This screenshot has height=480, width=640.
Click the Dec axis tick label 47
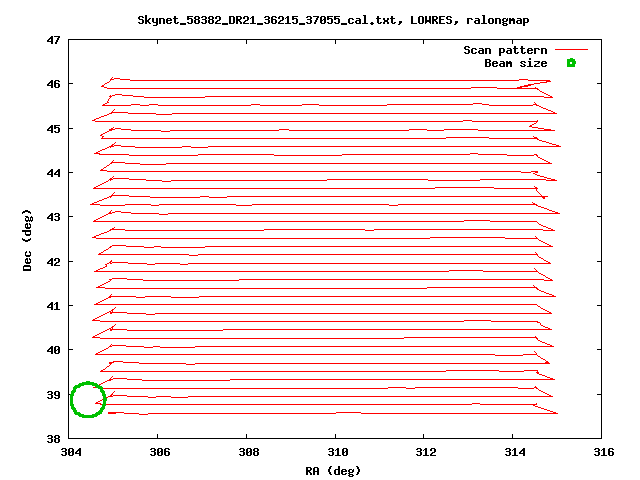pos(53,40)
